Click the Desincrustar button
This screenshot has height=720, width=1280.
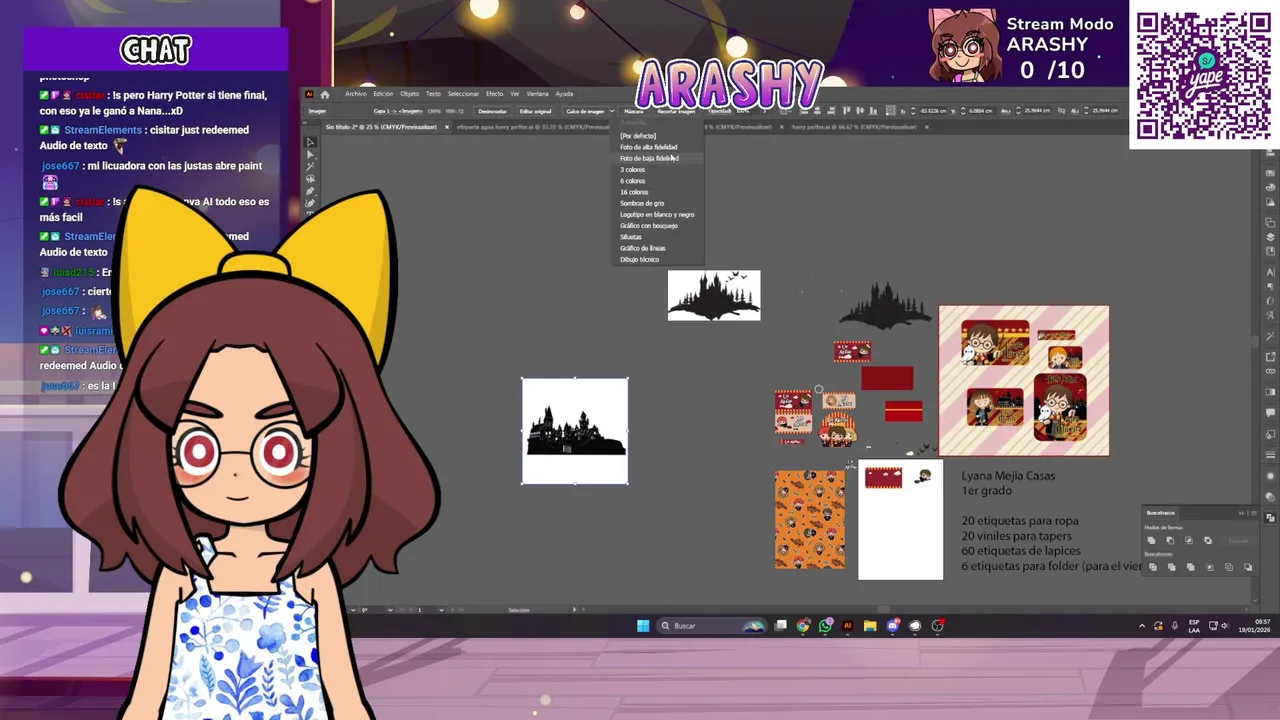pyautogui.click(x=492, y=111)
